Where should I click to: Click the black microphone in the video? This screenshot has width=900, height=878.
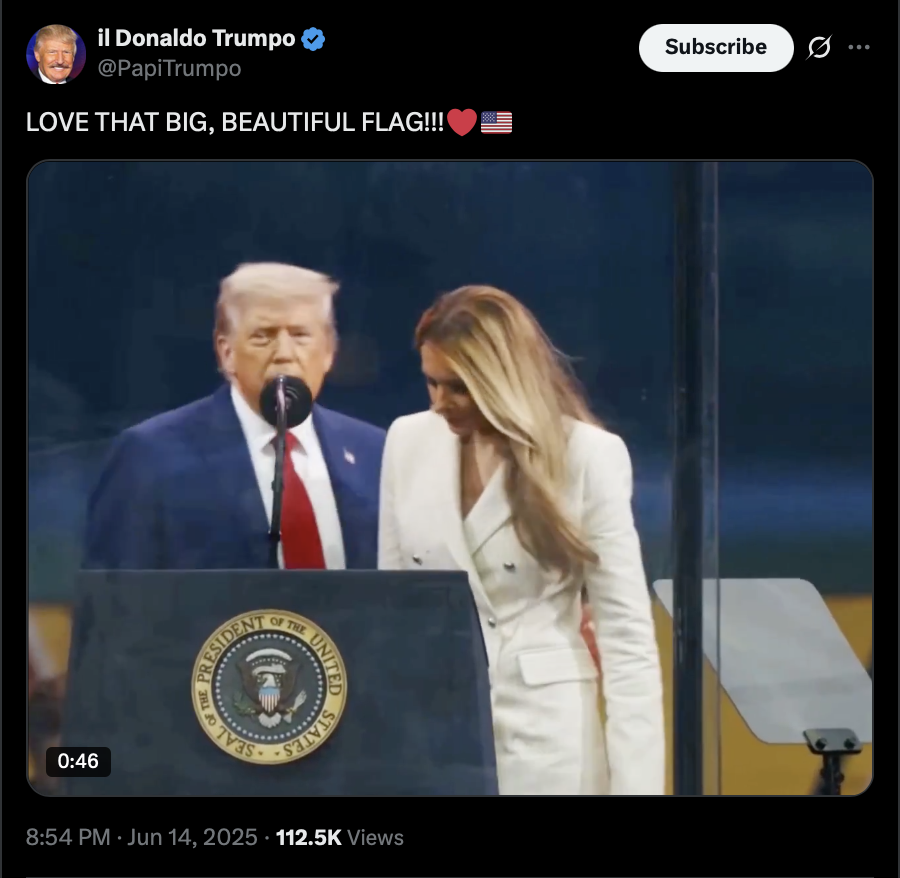[285, 401]
